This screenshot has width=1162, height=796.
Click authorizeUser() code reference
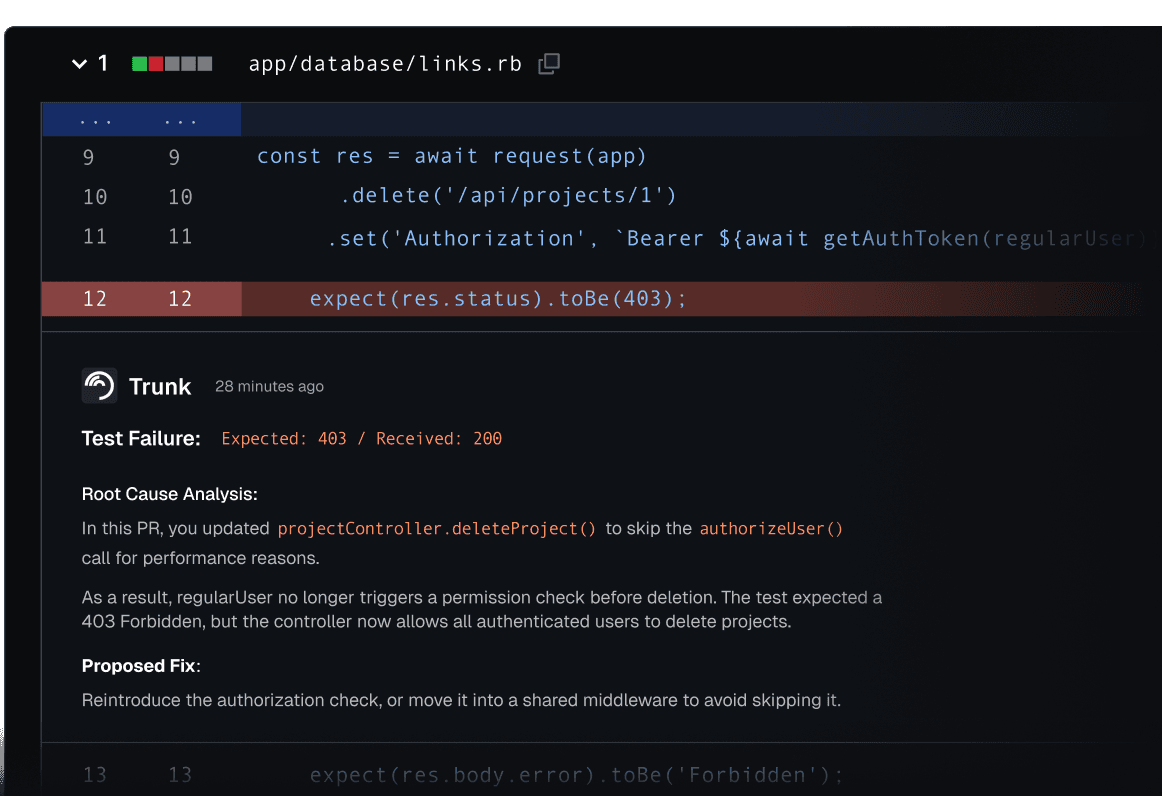[771, 528]
